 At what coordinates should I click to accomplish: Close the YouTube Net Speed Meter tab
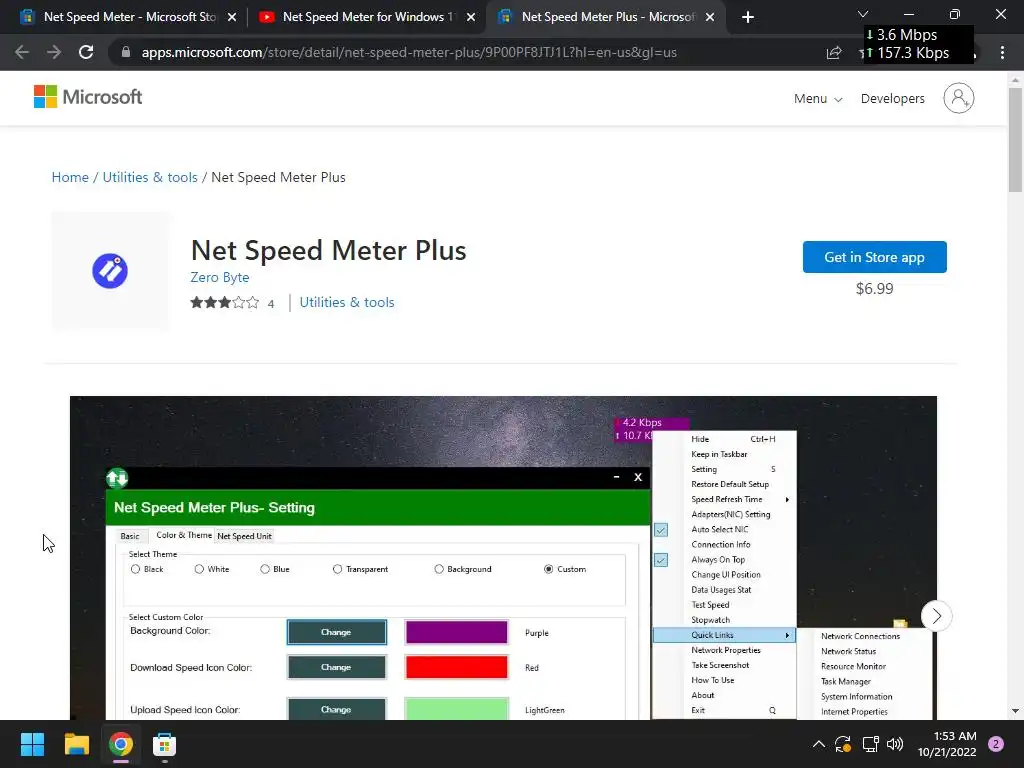(x=471, y=17)
